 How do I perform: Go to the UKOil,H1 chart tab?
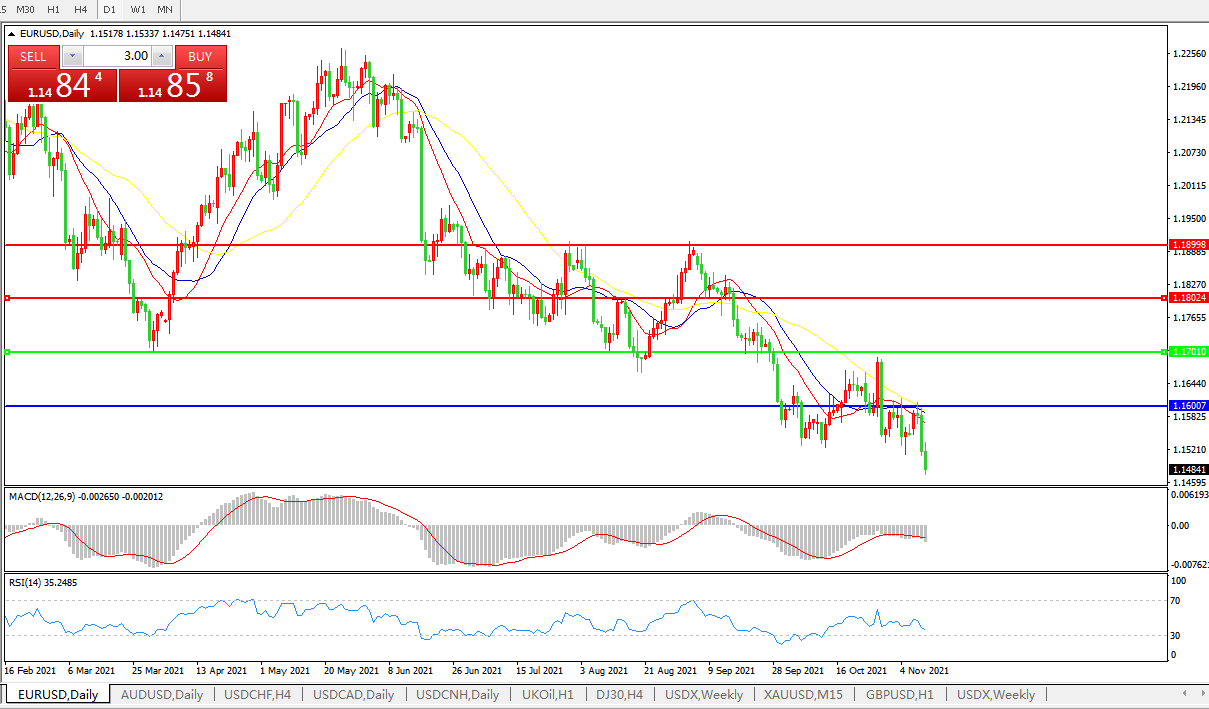point(548,694)
